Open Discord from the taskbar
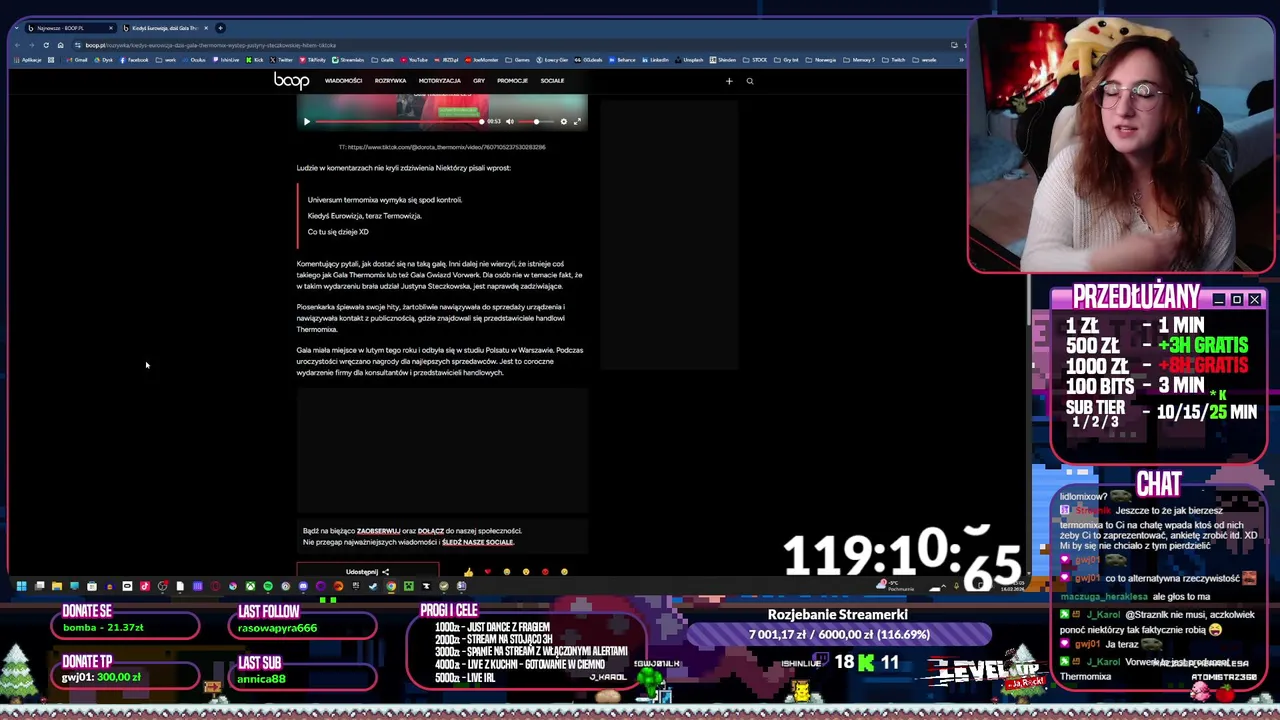 303,586
